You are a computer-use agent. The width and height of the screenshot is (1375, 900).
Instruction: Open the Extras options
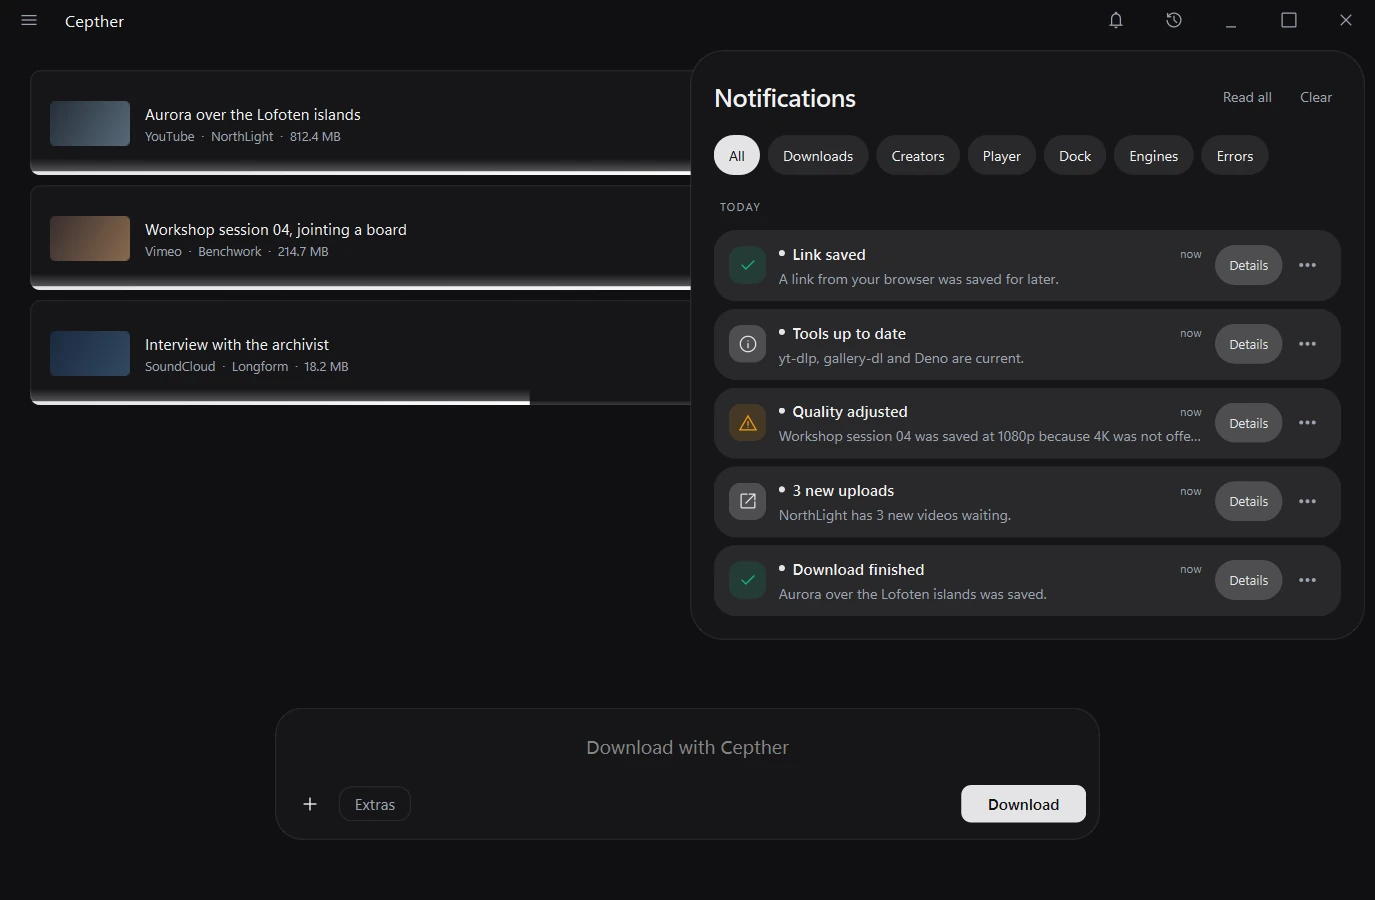point(375,804)
